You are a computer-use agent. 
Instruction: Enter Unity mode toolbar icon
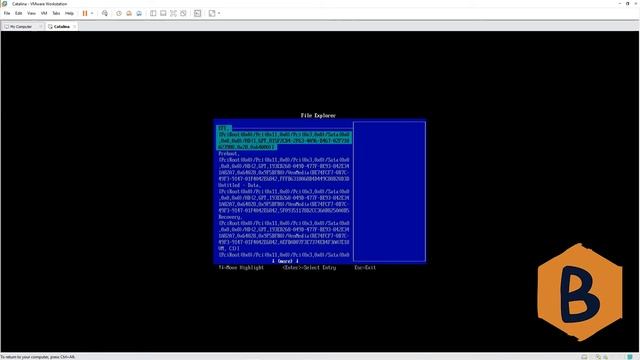[x=184, y=13]
